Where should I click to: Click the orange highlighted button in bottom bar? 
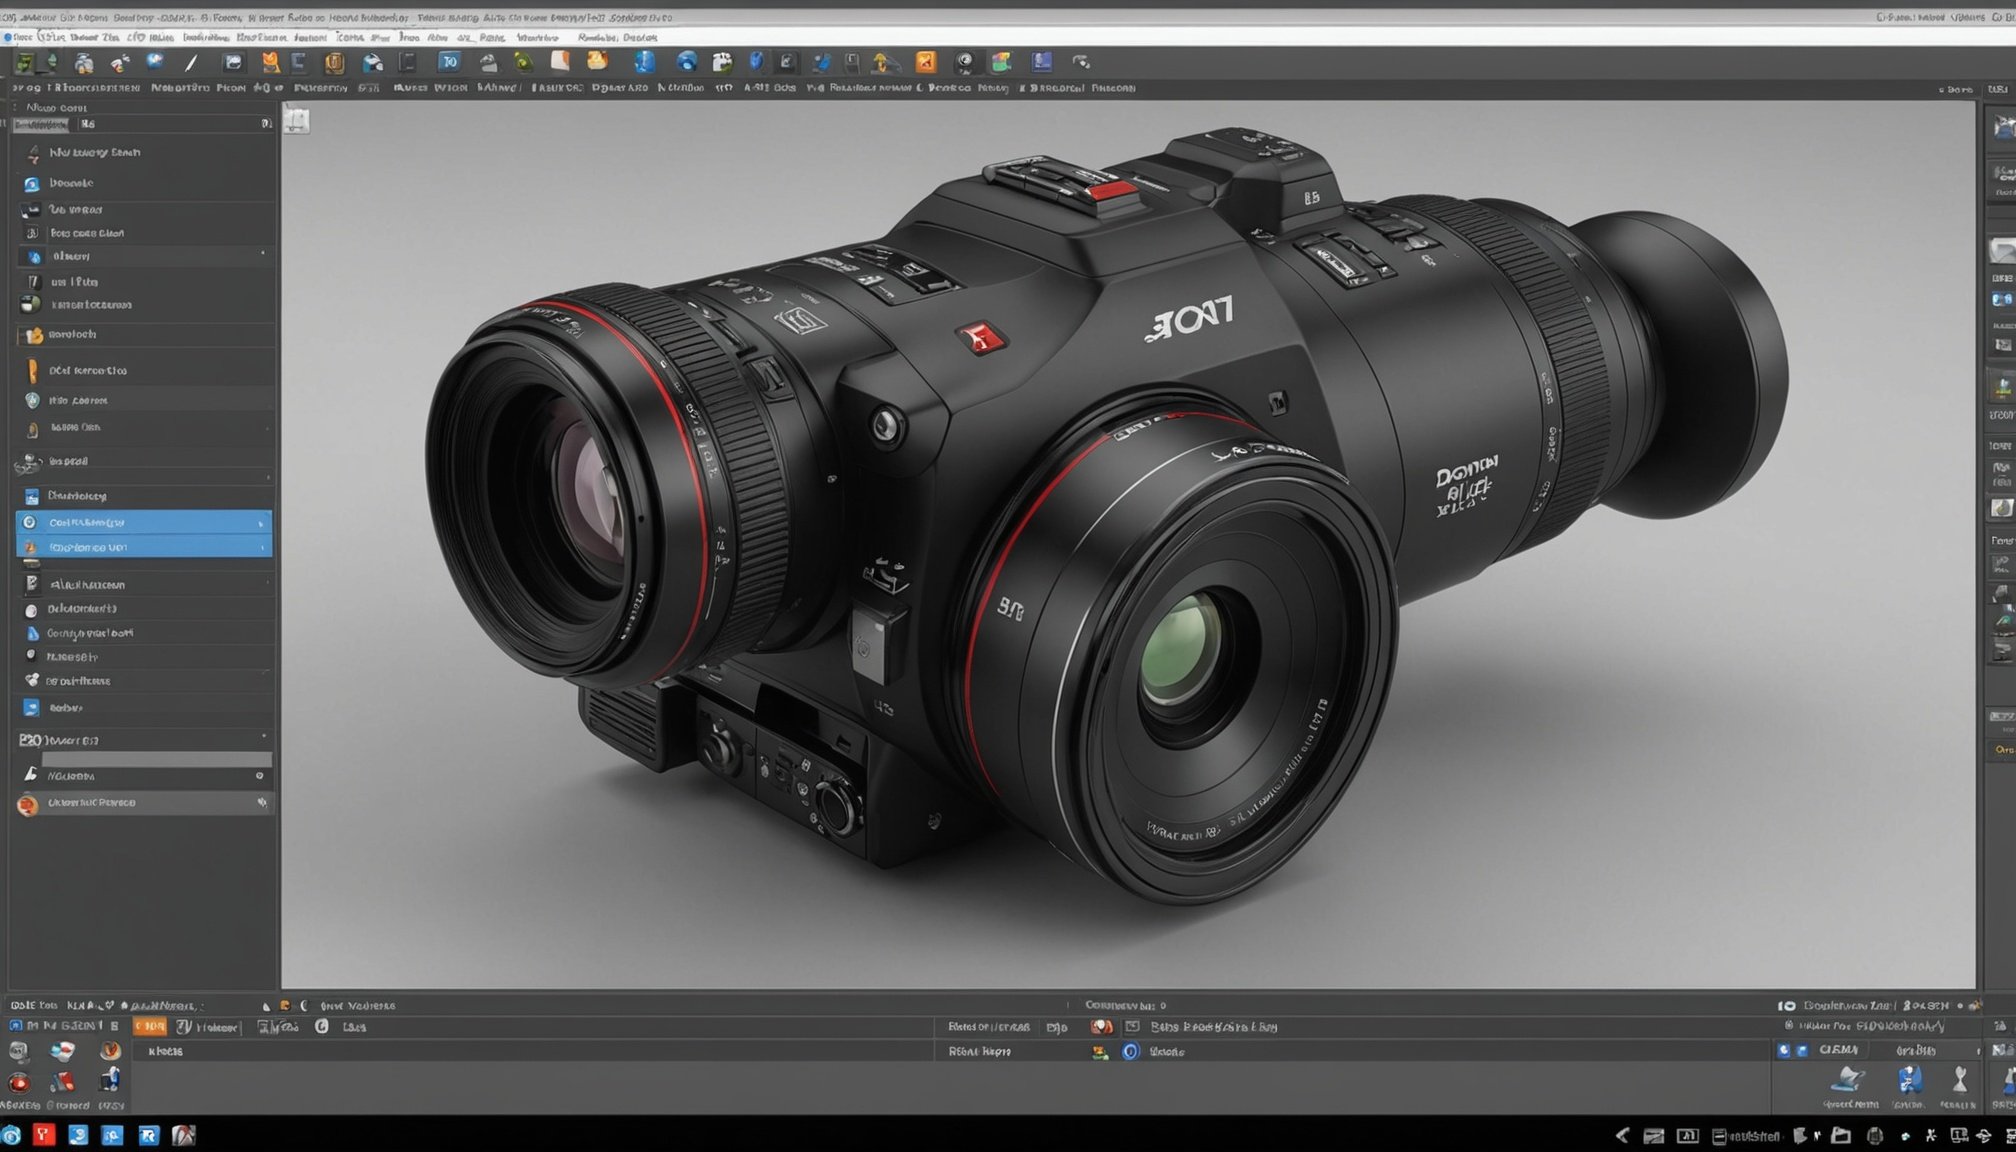150,1027
